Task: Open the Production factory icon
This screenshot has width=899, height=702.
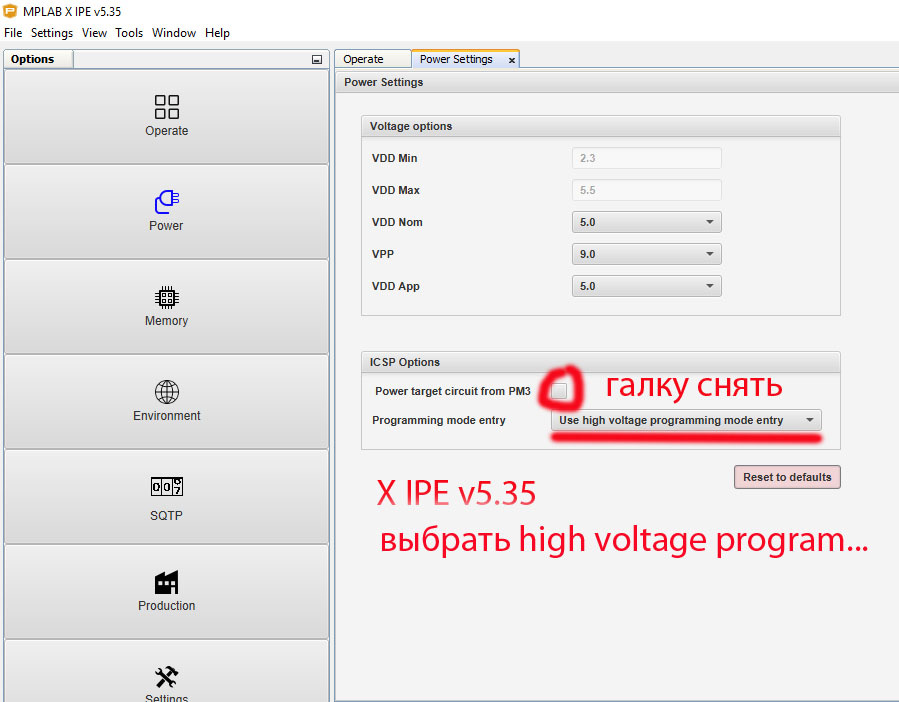Action: pyautogui.click(x=167, y=583)
